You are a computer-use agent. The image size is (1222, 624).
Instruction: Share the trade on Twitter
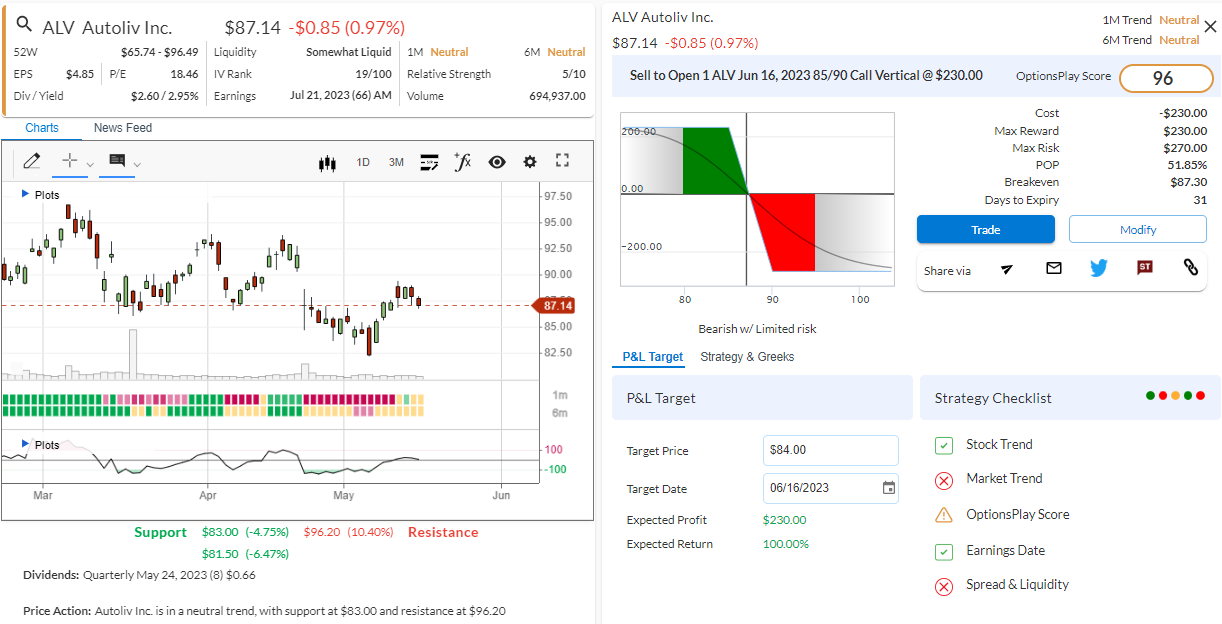[x=1099, y=268]
